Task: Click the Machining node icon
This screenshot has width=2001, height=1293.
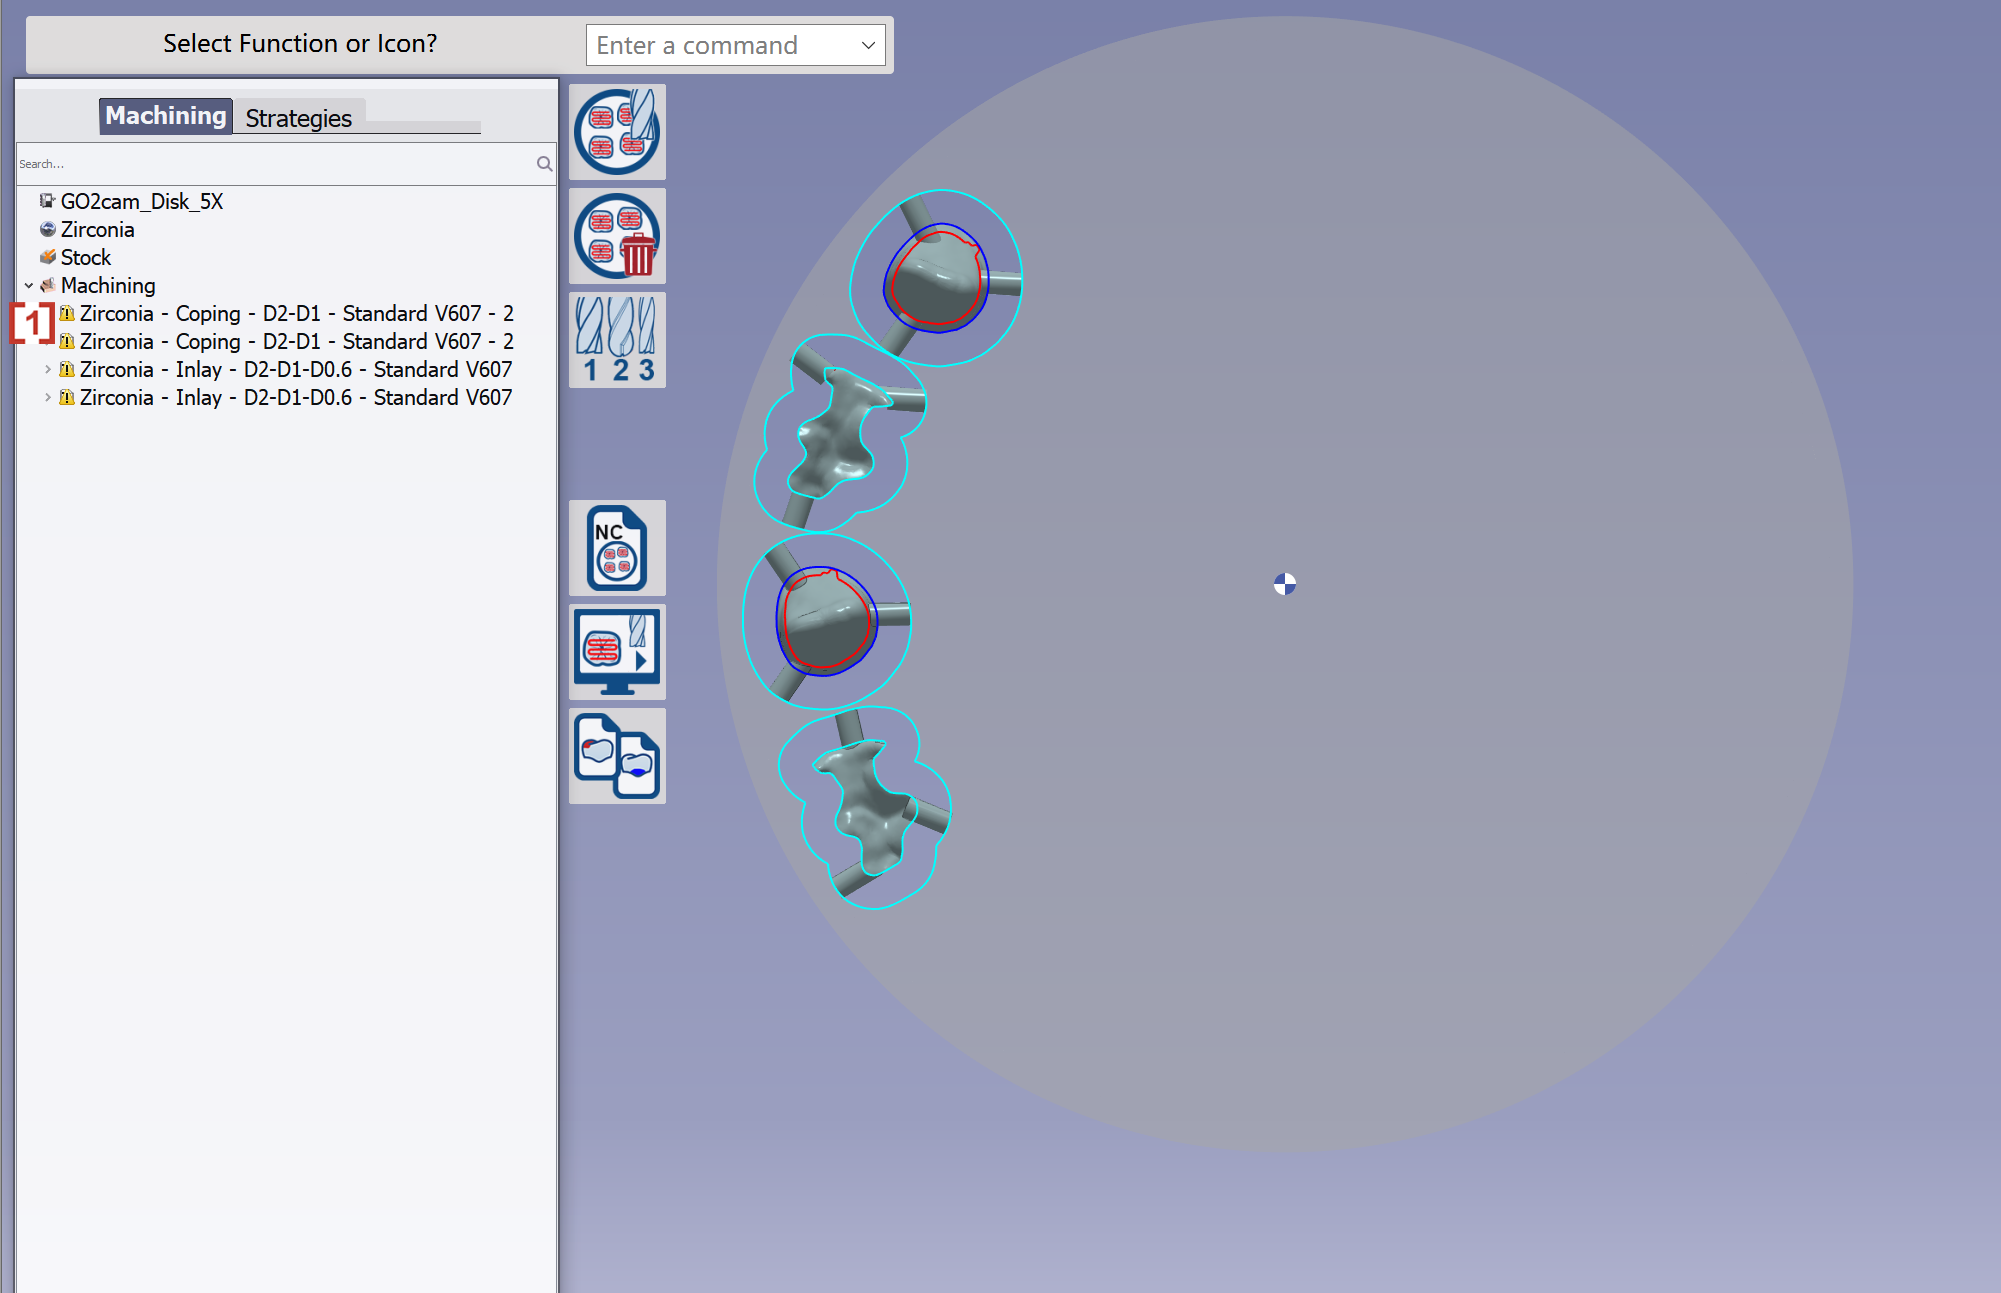Action: 47,285
